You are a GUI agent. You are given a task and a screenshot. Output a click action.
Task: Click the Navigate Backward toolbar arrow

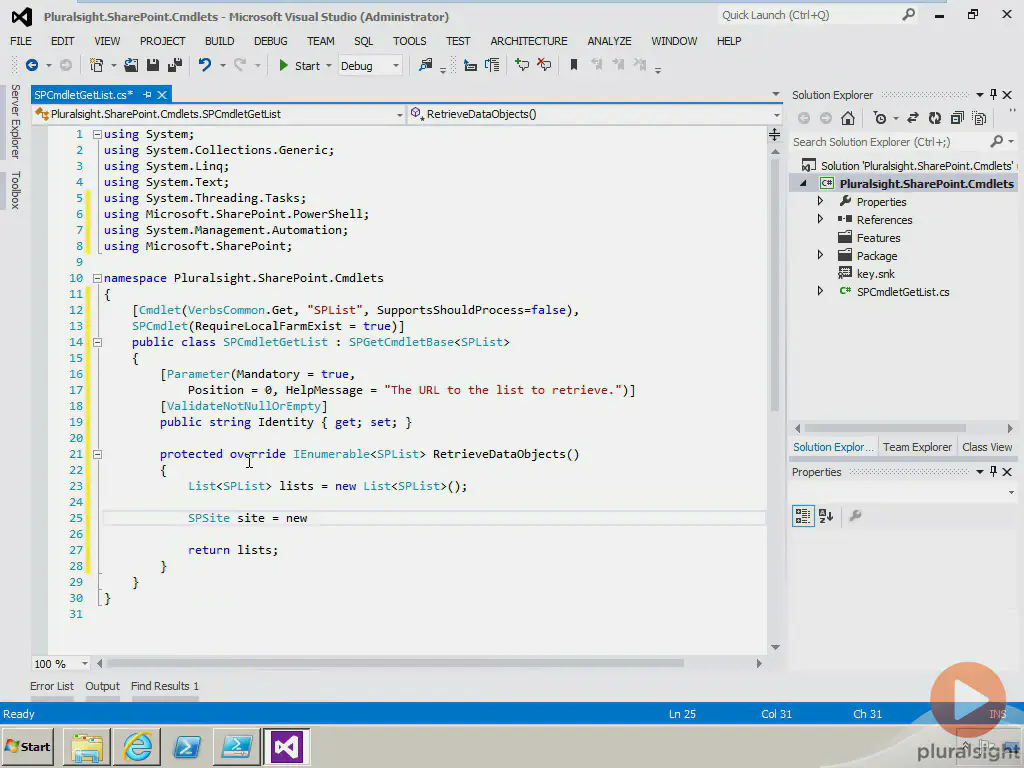pos(31,65)
